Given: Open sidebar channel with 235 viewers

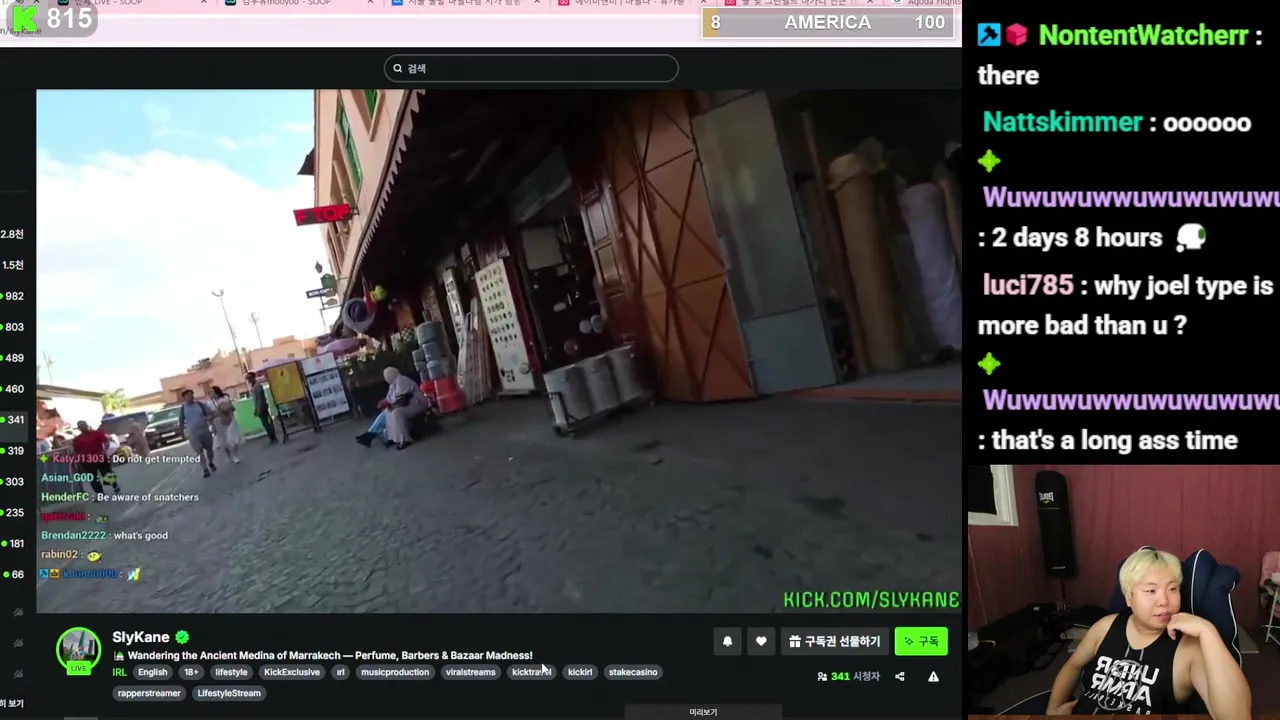Looking at the screenshot, I should click(12, 513).
